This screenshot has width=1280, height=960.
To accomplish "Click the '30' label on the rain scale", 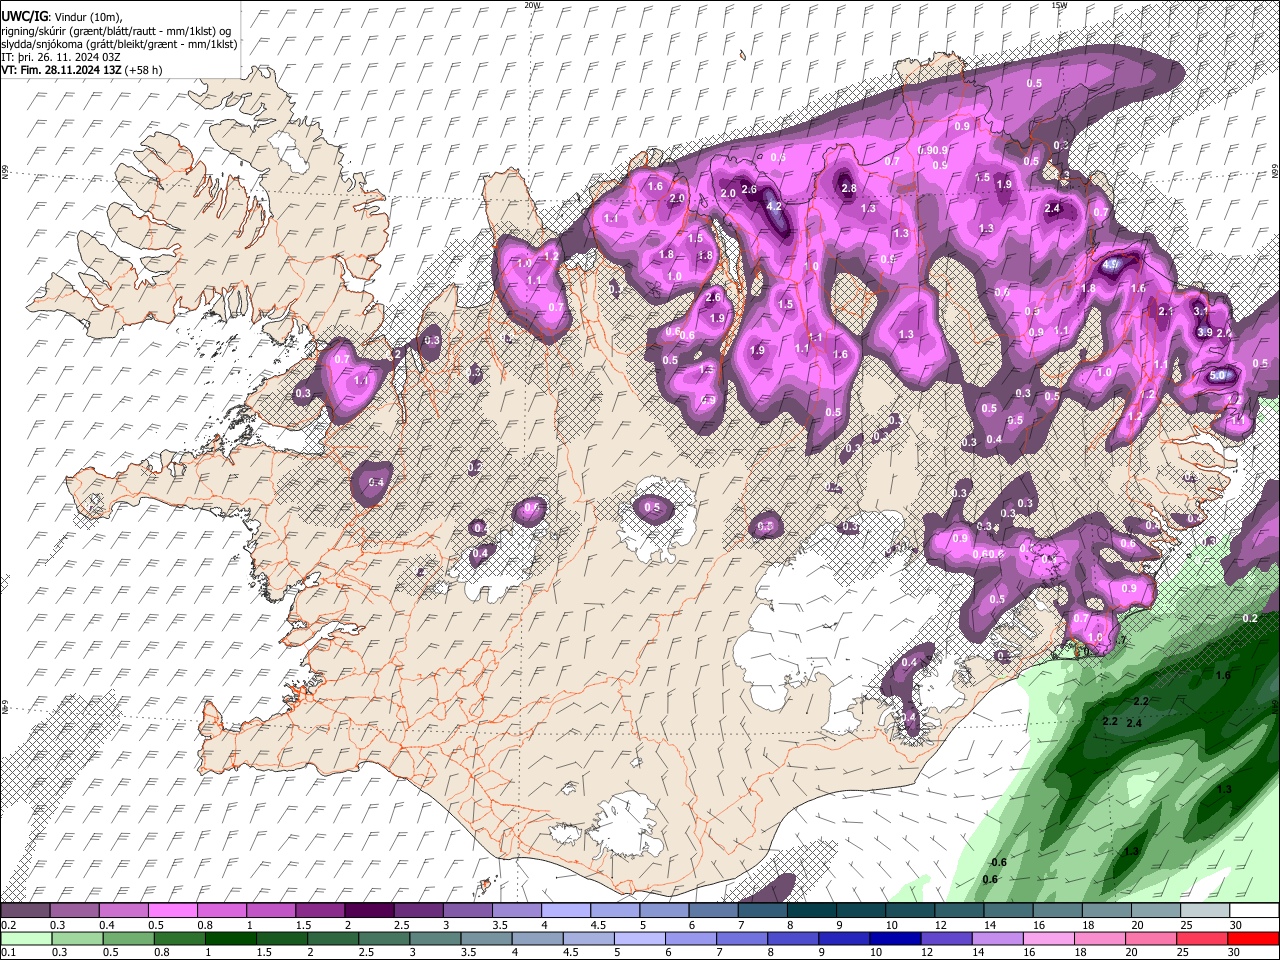I will [1236, 953].
